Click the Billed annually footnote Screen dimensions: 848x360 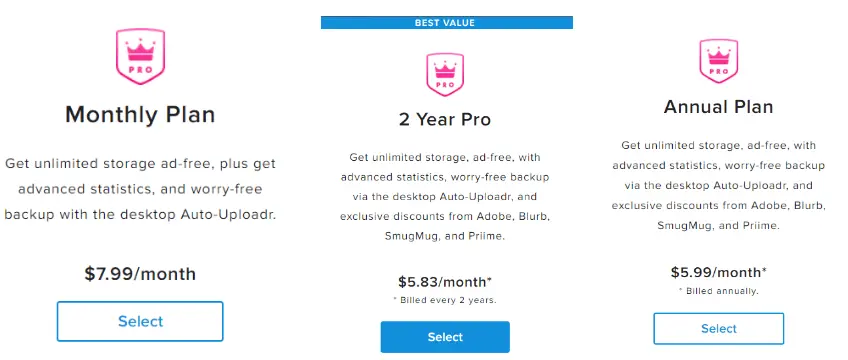[x=719, y=291]
